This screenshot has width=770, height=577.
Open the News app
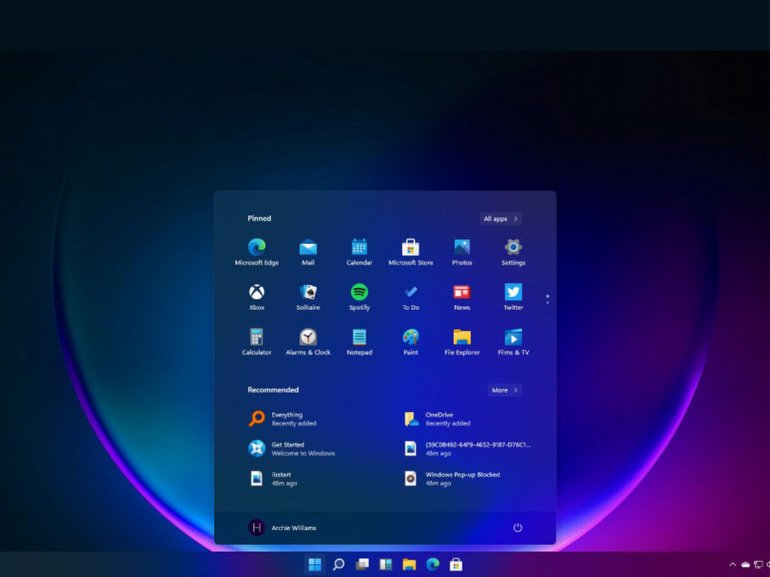click(x=462, y=297)
